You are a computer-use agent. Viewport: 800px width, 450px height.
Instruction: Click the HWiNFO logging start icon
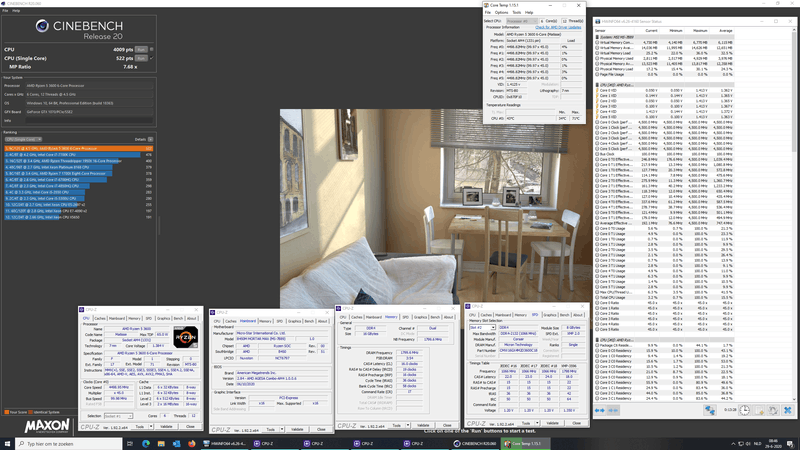pyautogui.click(x=759, y=410)
